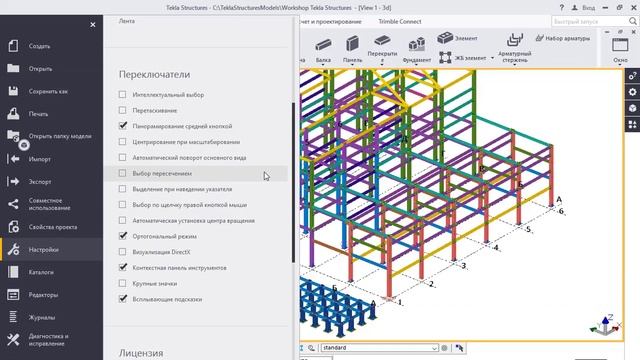Click the Журналы list icon
This screenshot has height=360, width=640.
(13, 317)
